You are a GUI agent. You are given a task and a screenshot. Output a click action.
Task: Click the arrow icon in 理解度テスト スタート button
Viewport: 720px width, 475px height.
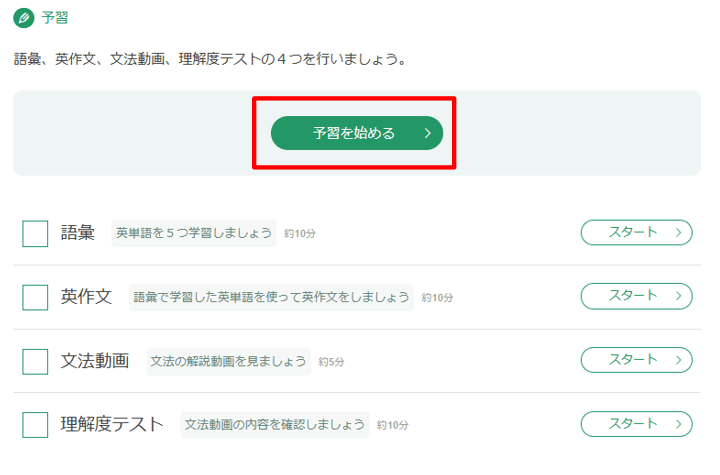678,424
